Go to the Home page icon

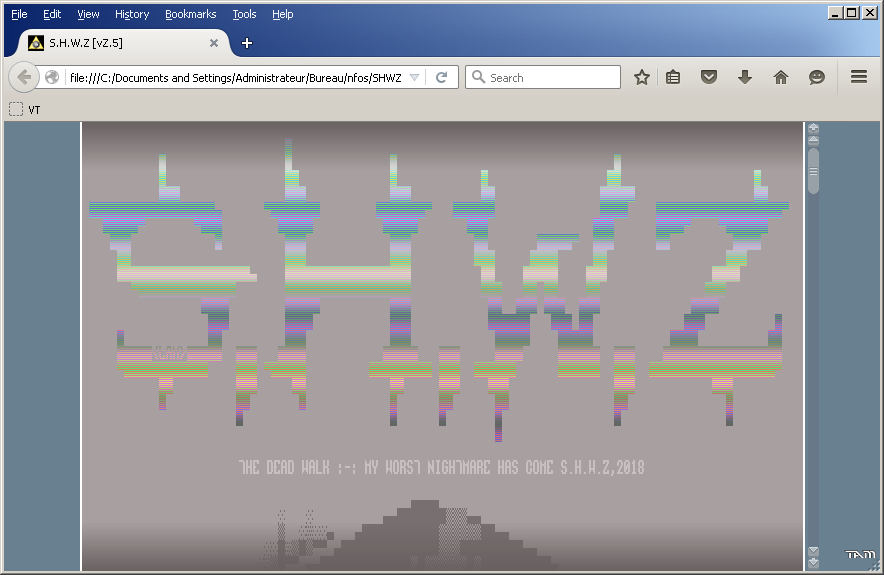tap(781, 77)
